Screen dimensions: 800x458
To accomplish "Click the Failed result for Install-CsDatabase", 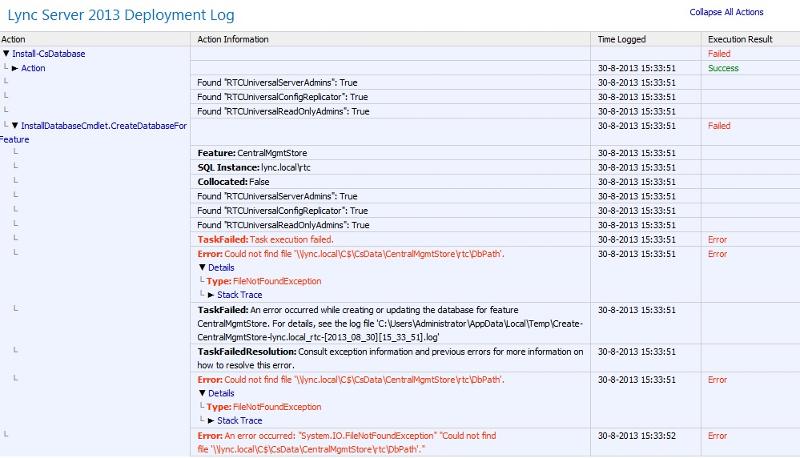I will click(x=719, y=54).
